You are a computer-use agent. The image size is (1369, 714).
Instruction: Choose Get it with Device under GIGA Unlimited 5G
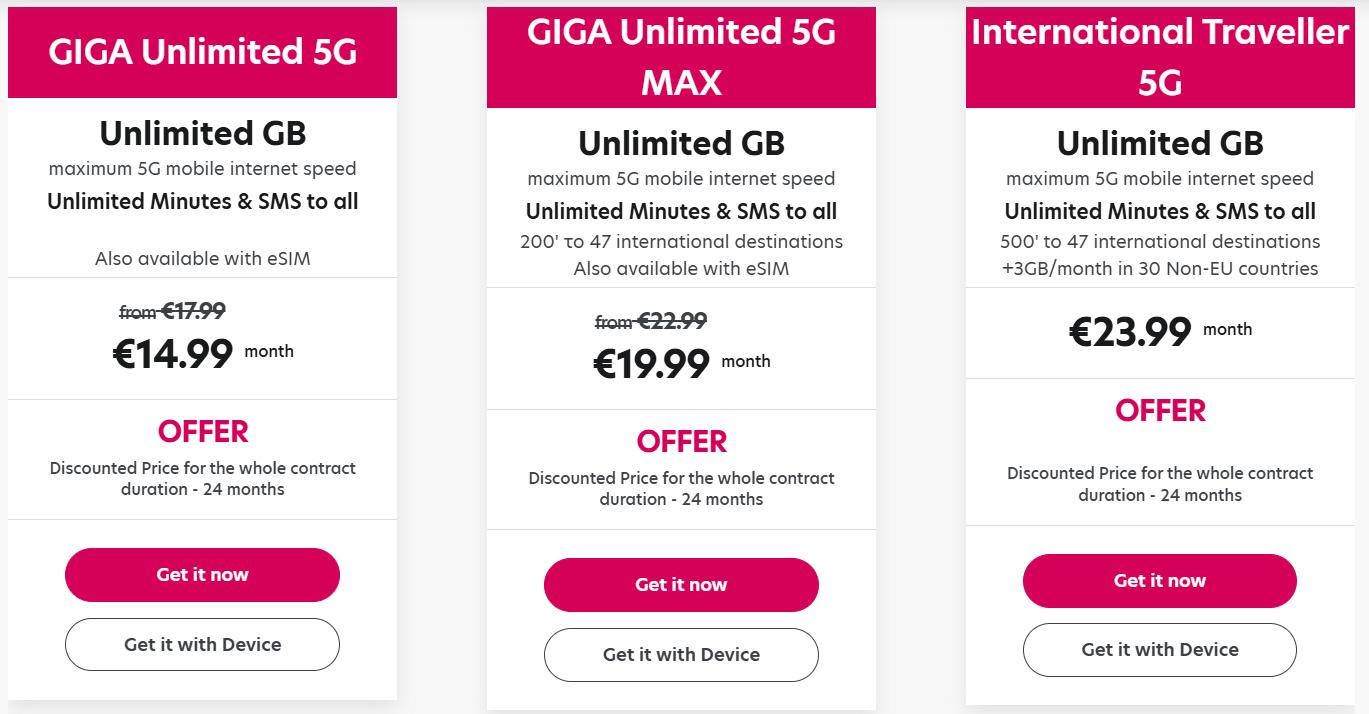point(202,645)
